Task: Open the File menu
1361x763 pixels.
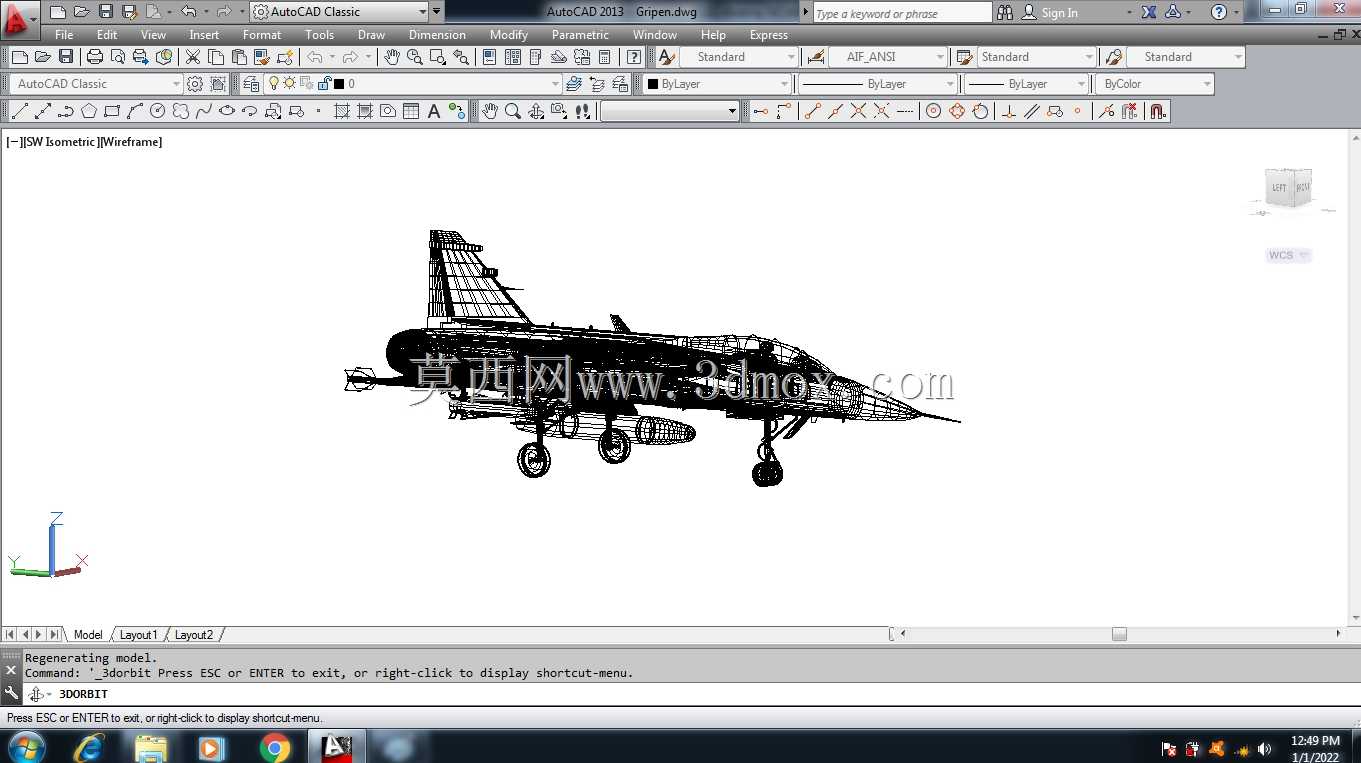Action: 64,35
